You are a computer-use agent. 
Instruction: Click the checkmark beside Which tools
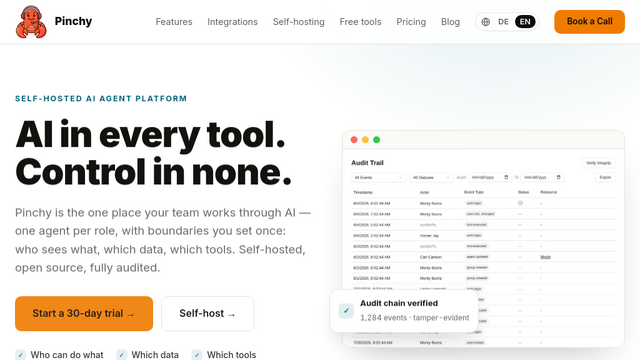tap(197, 355)
